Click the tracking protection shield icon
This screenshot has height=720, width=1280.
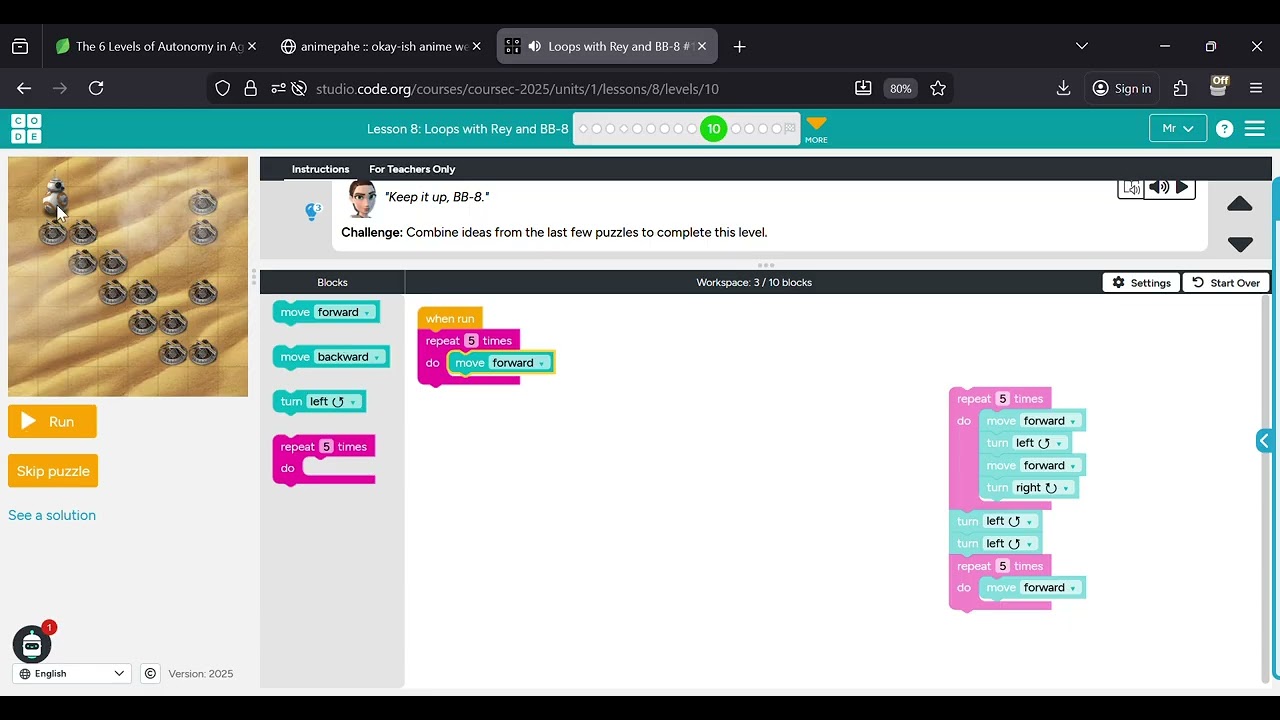[x=223, y=88]
